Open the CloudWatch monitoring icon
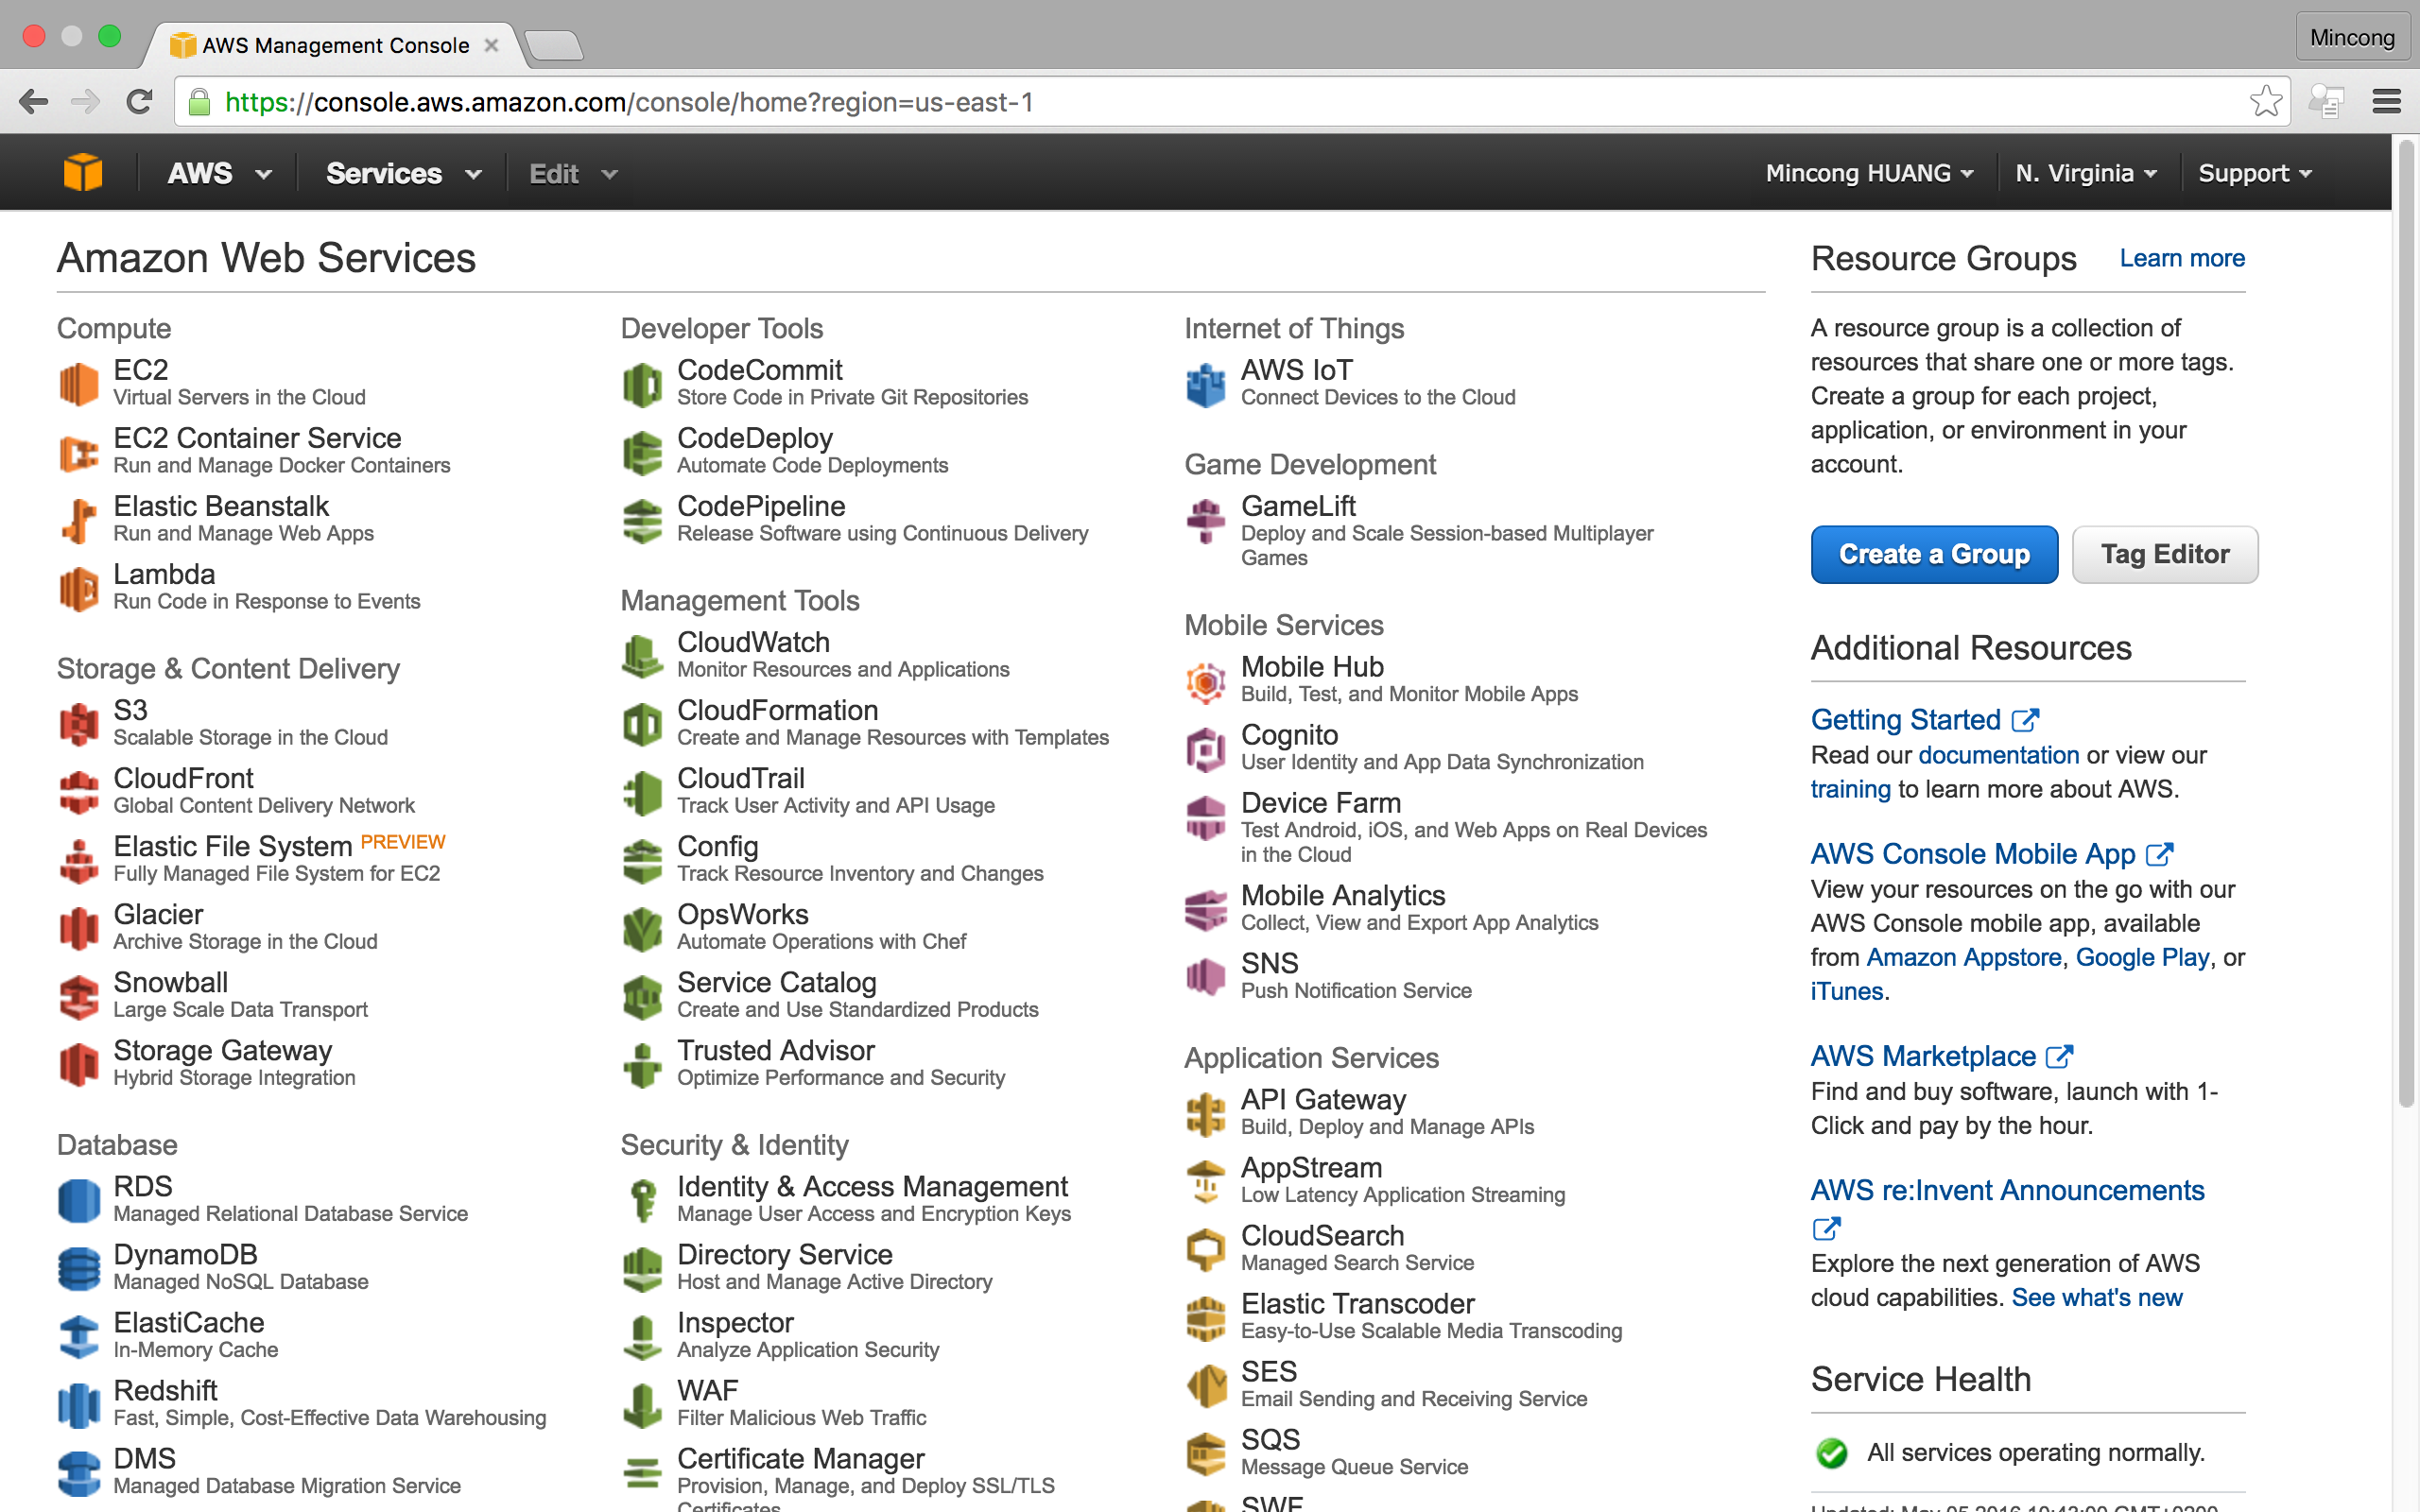2420x1512 pixels. point(641,653)
